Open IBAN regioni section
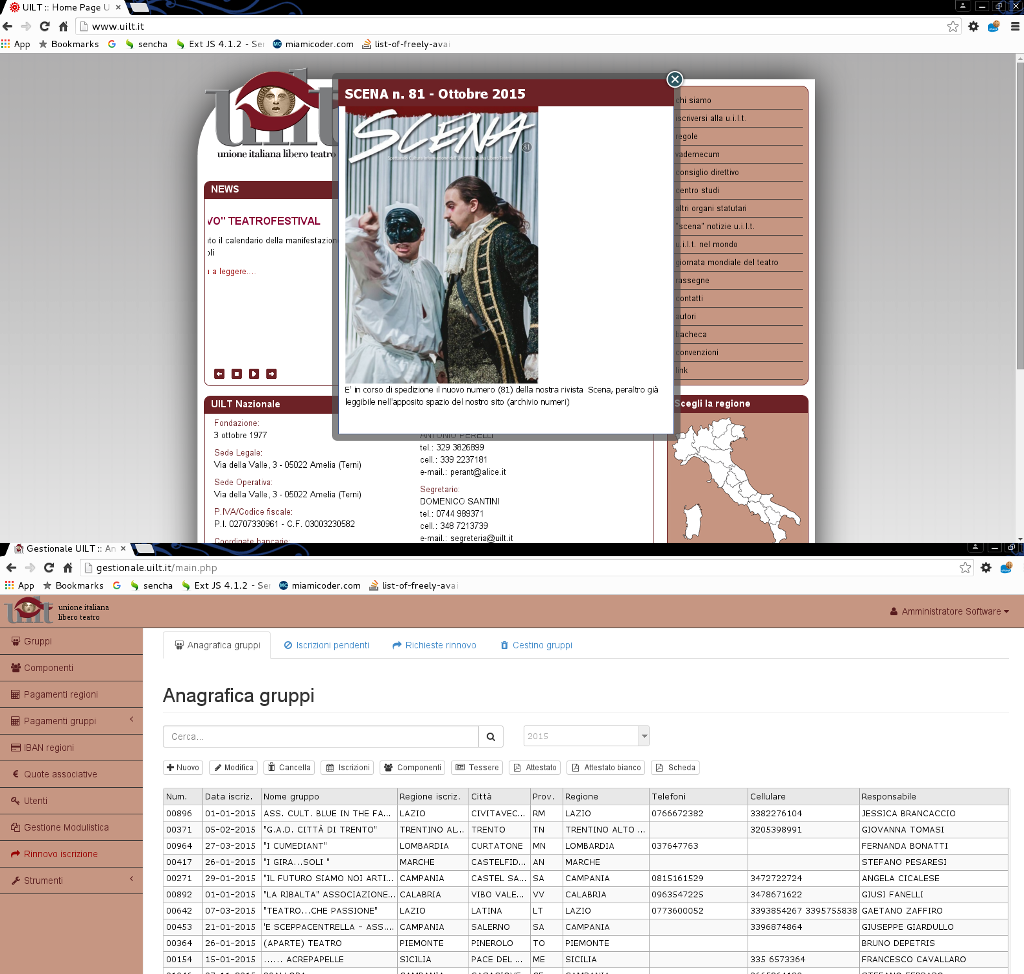 71,747
